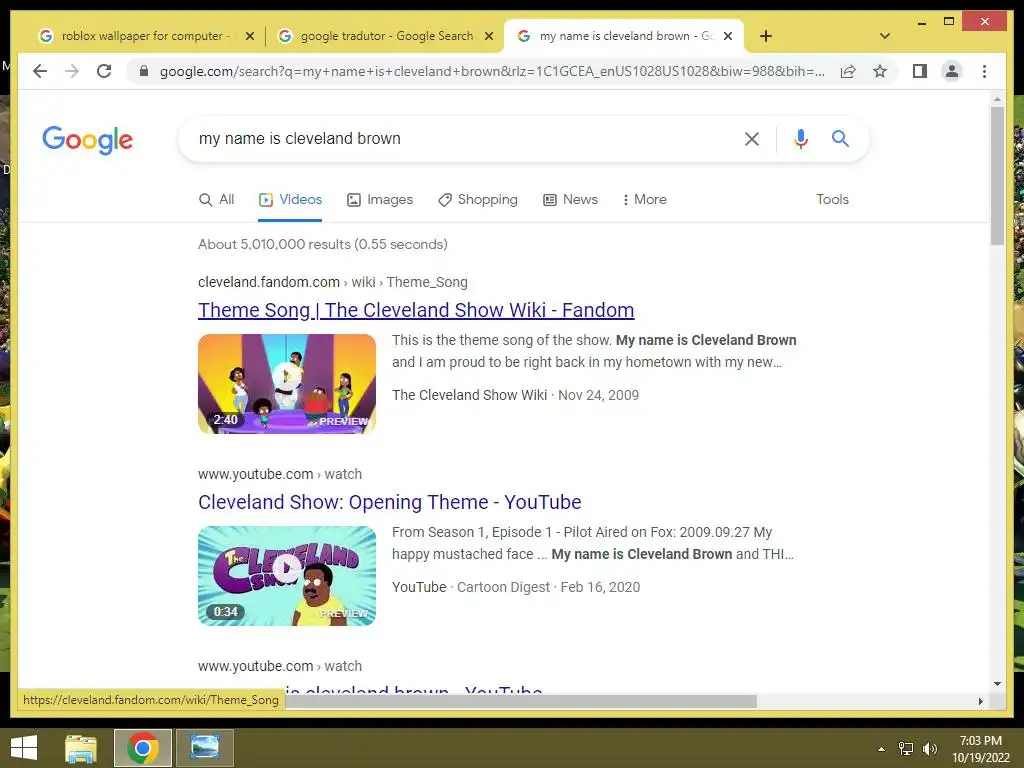1024x768 pixels.
Task: Click the scroll up arrow
Action: click(997, 100)
